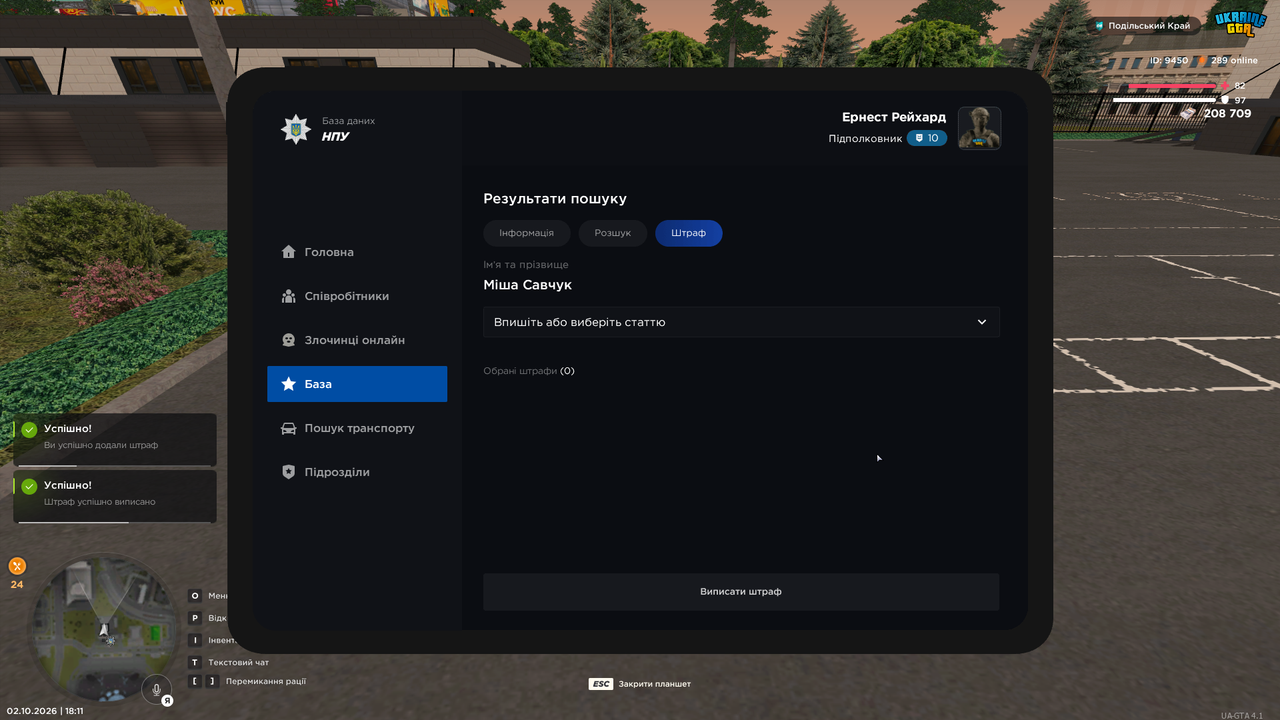Click the Ернест Рейхард name
Image resolution: width=1280 pixels, height=720 pixels.
894,117
